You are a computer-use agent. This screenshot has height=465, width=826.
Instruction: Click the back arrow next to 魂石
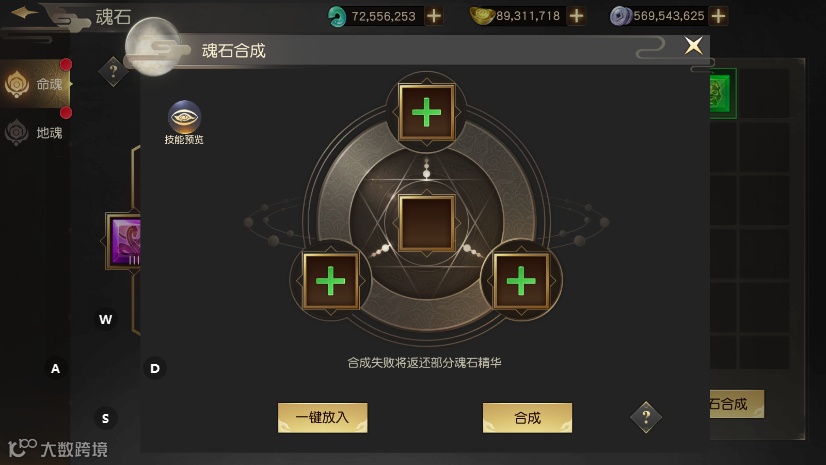pos(25,13)
